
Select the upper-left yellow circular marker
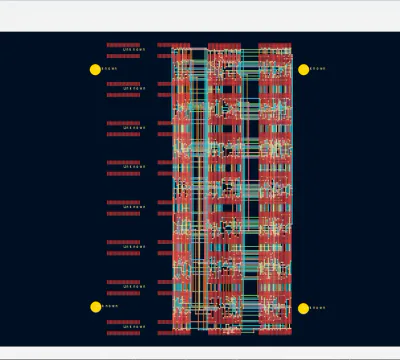click(95, 70)
